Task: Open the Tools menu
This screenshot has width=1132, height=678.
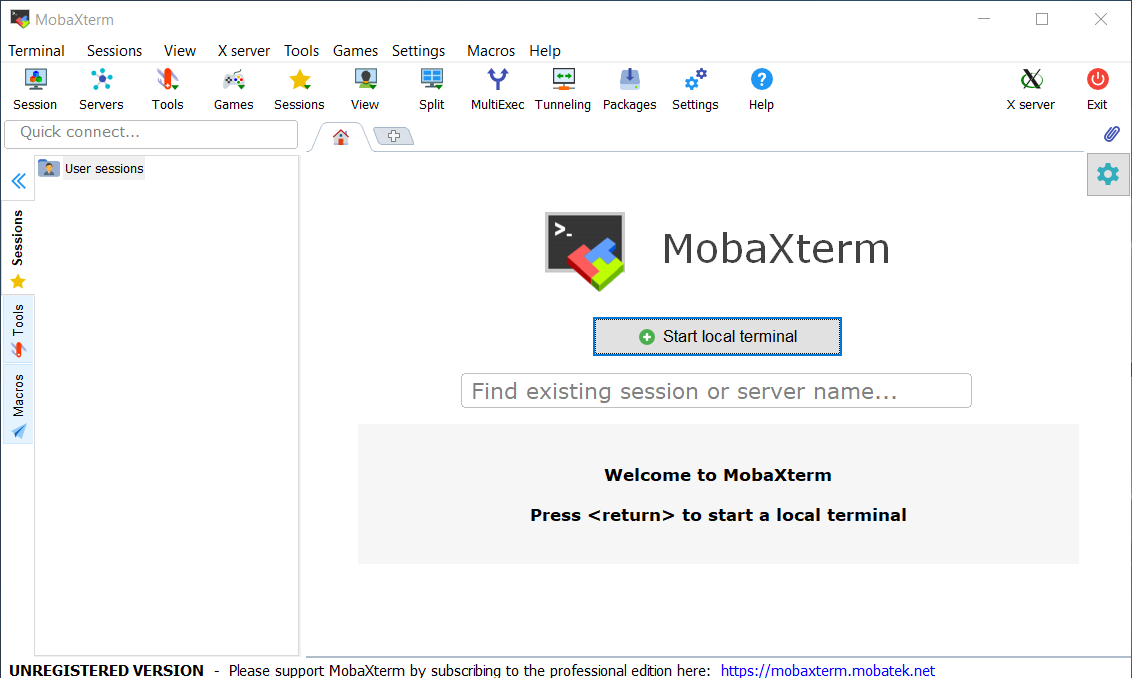Action: [x=301, y=51]
